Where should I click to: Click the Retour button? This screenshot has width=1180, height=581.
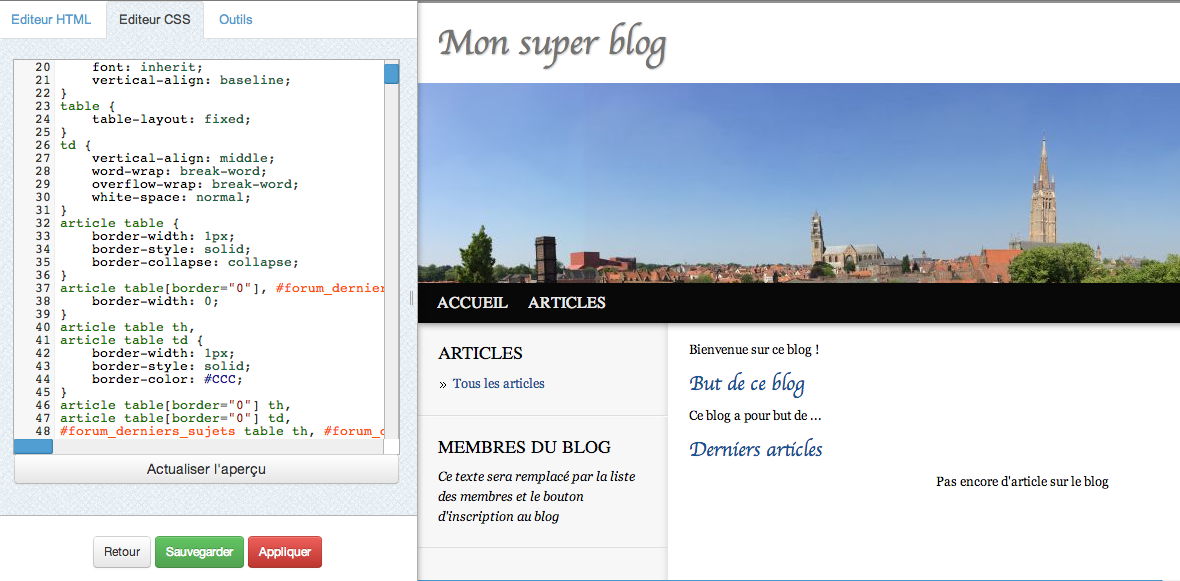pyautogui.click(x=122, y=552)
